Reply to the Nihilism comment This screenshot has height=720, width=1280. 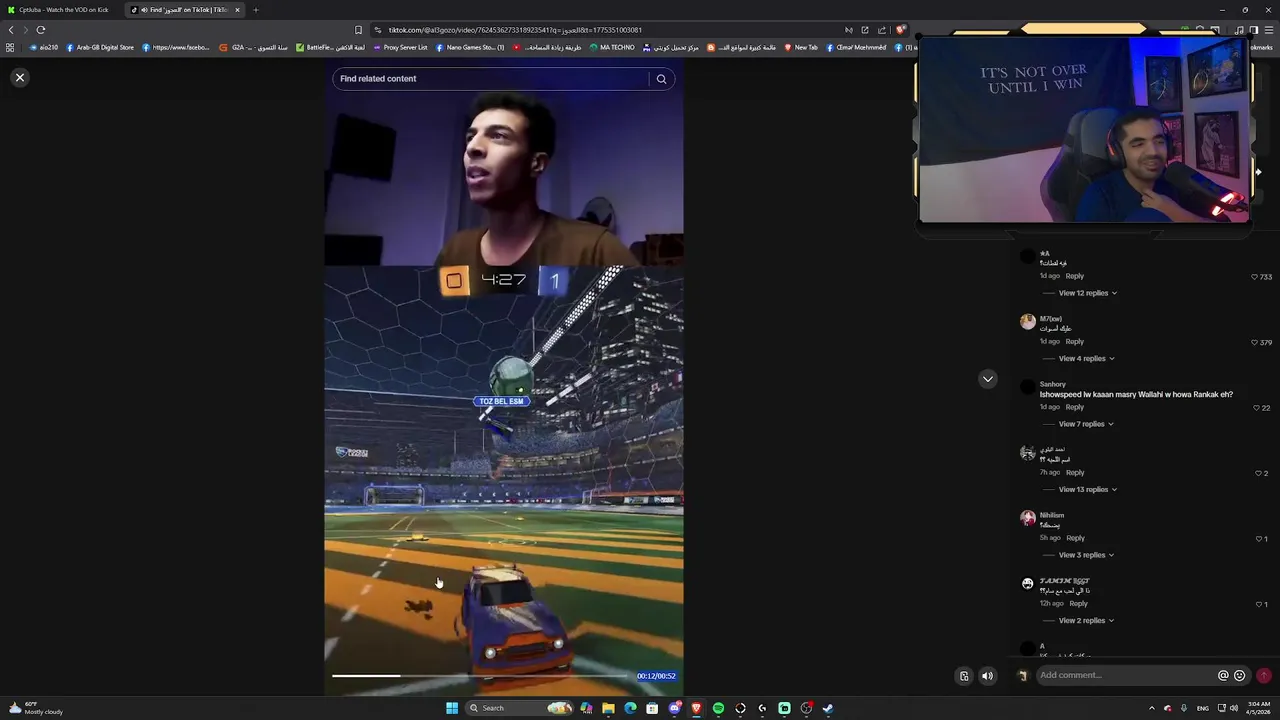click(x=1075, y=538)
